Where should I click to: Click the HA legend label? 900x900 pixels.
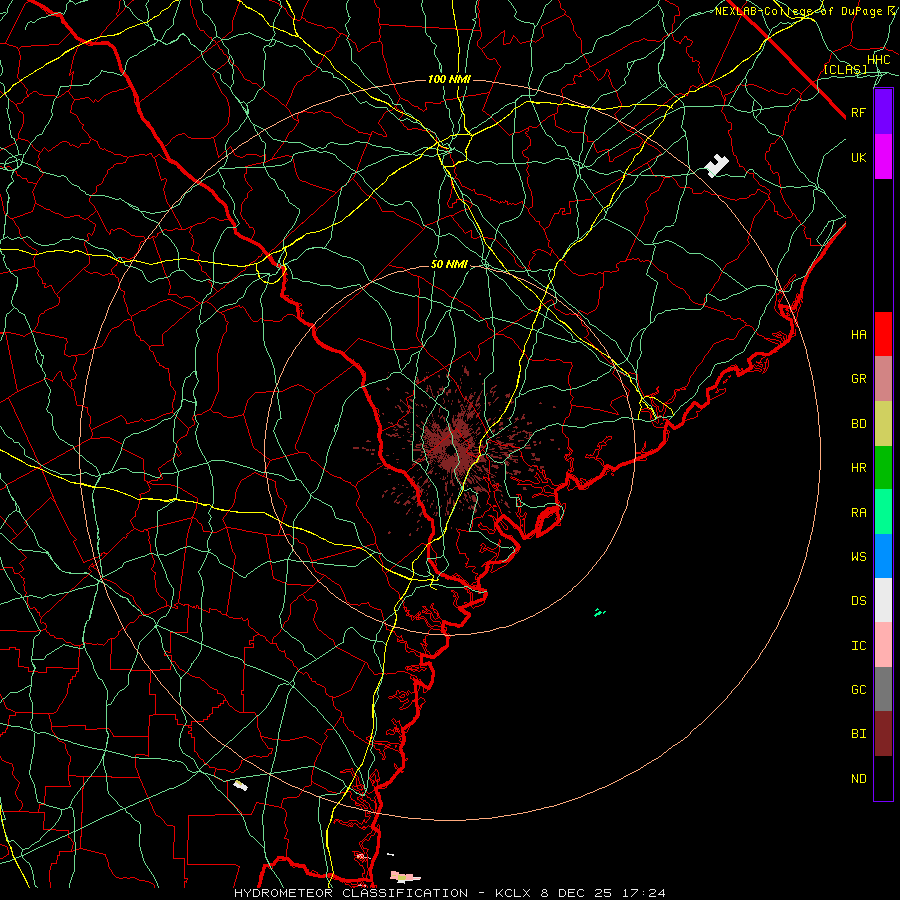[858, 335]
